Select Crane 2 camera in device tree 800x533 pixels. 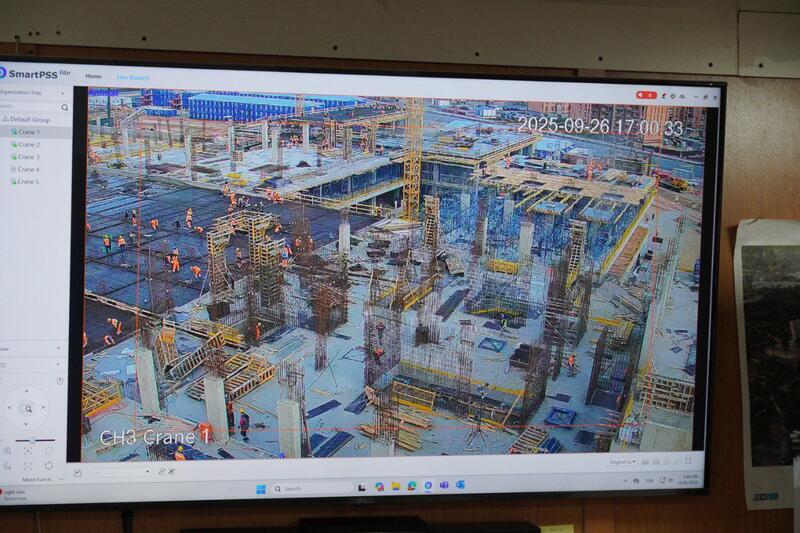[x=29, y=144]
